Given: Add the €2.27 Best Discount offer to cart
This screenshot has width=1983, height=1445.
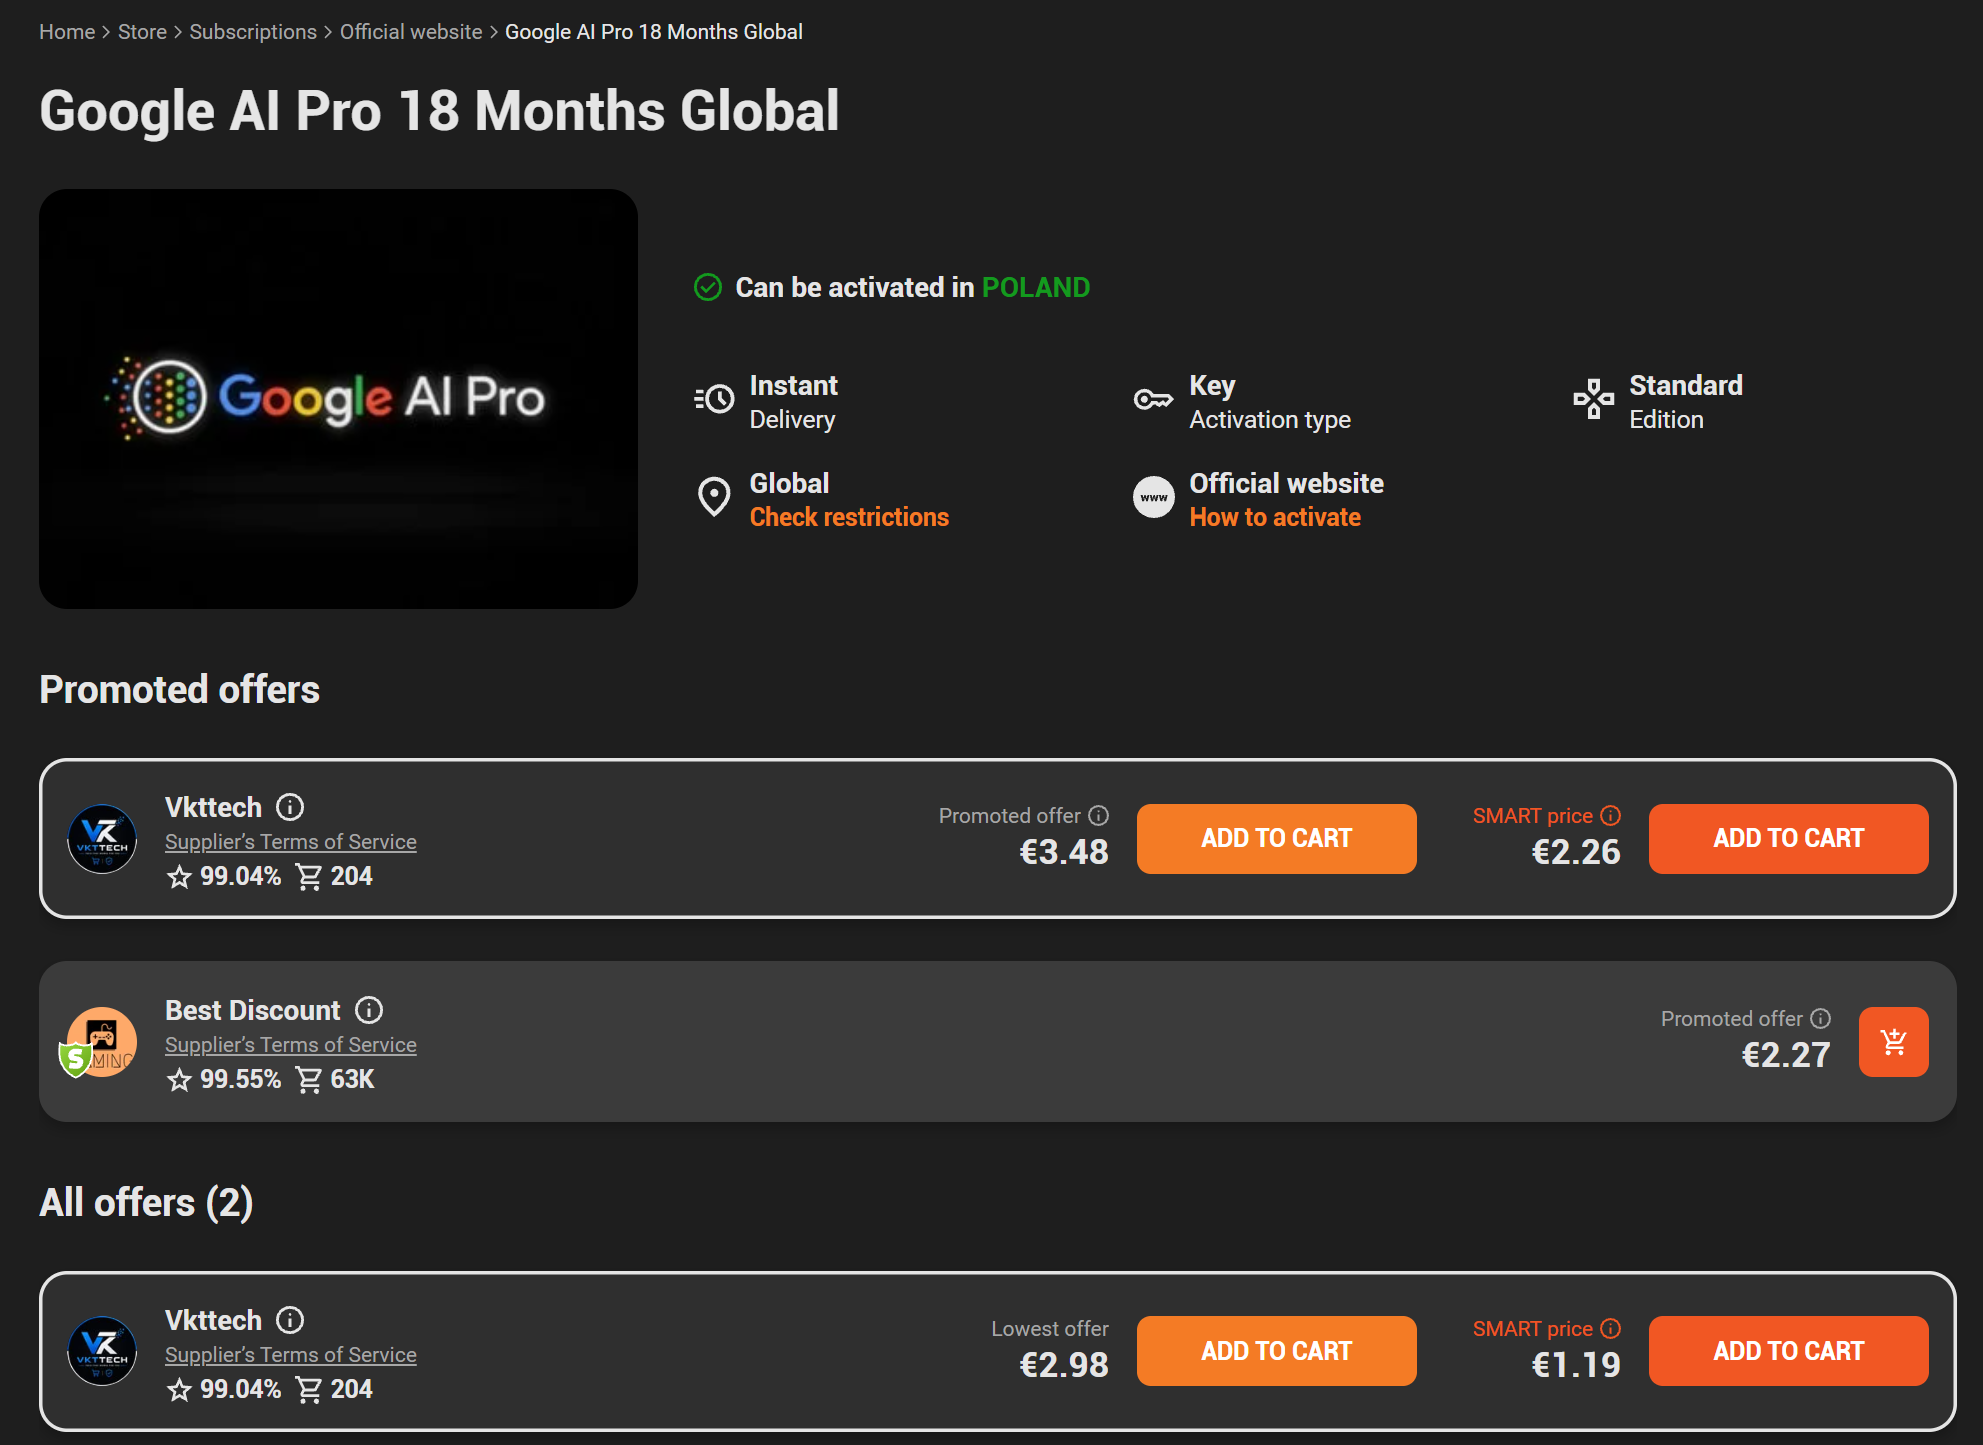Looking at the screenshot, I should tap(1894, 1042).
